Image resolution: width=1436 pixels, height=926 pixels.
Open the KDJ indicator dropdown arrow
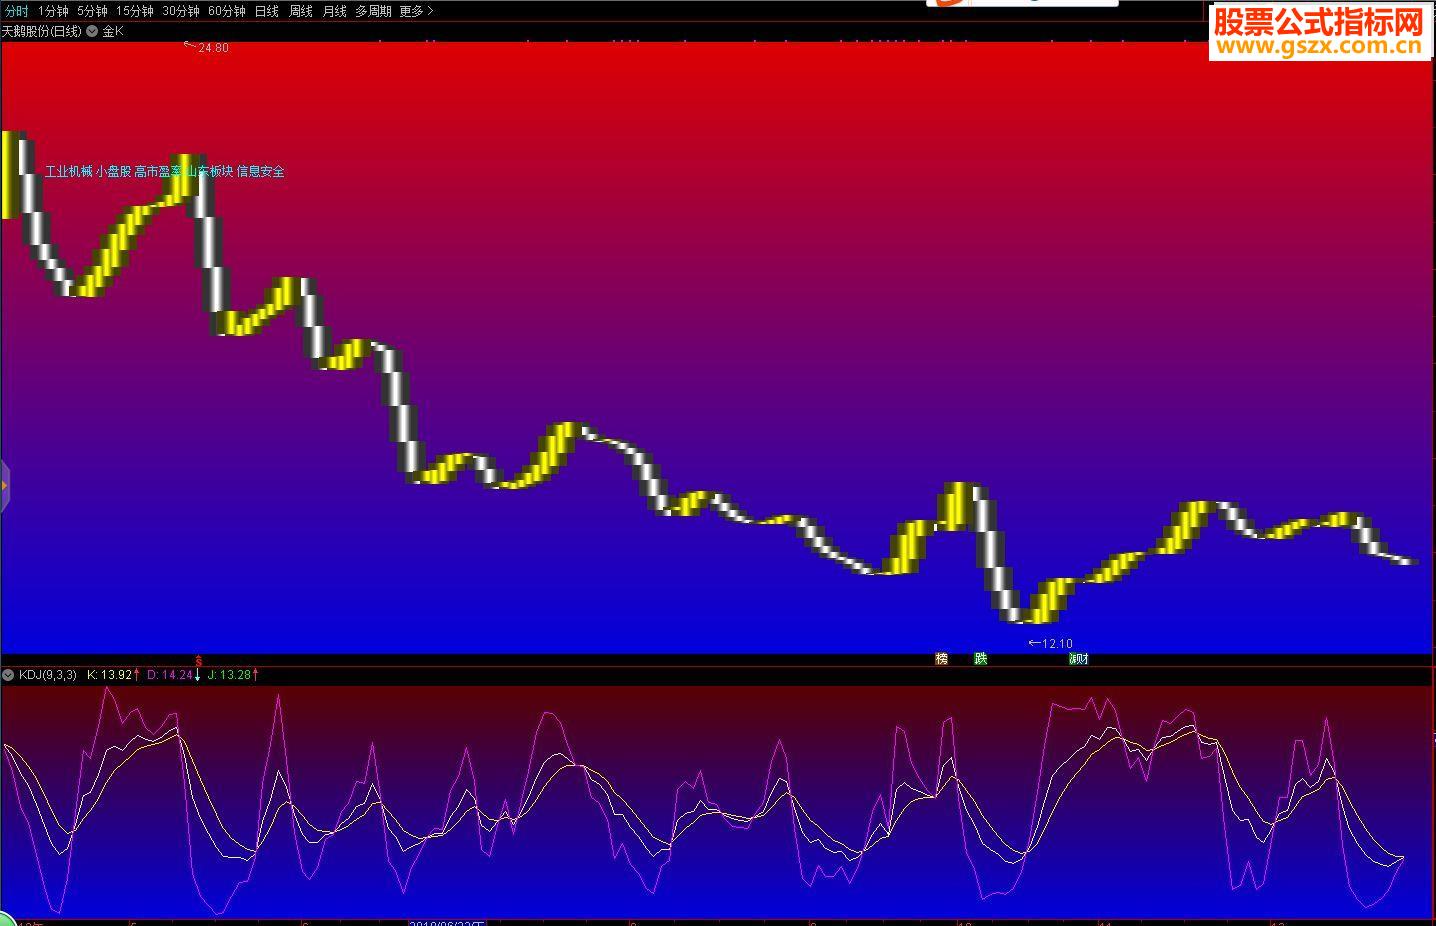[x=9, y=675]
